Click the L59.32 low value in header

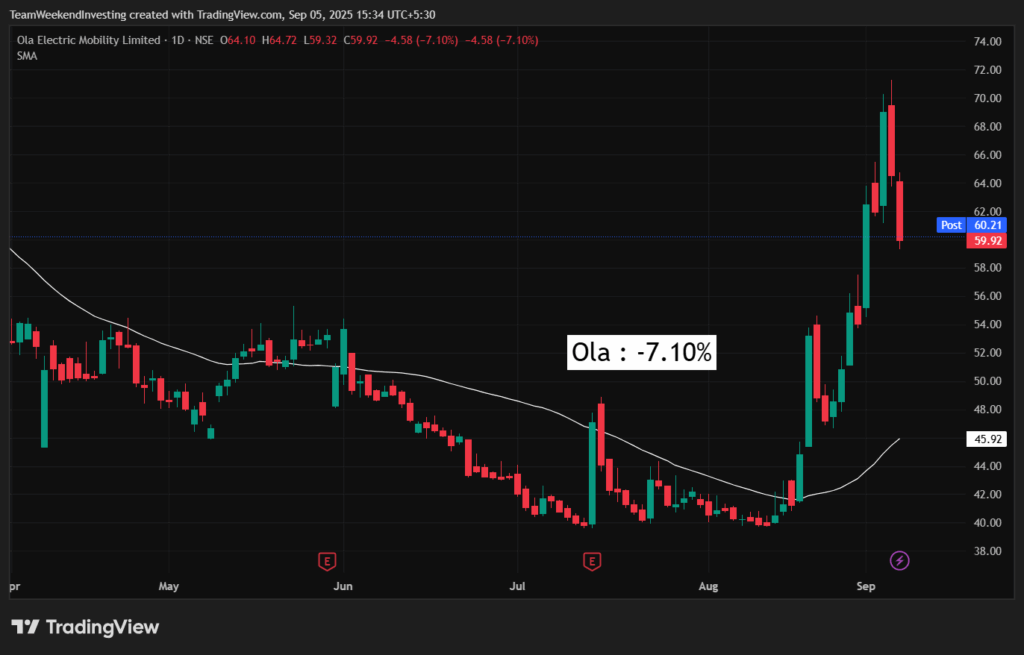320,40
